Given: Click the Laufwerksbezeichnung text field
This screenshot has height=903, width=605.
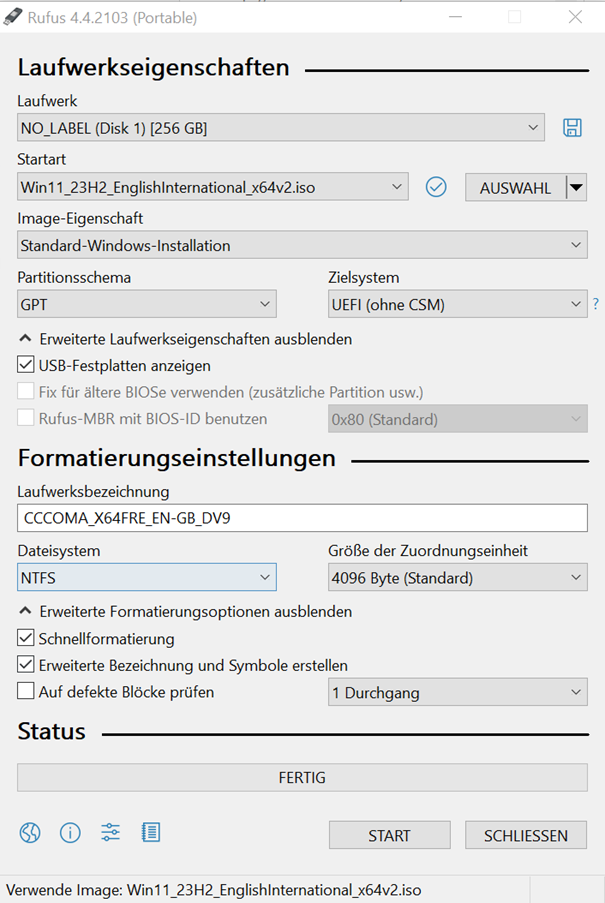Looking at the screenshot, I should point(302,518).
